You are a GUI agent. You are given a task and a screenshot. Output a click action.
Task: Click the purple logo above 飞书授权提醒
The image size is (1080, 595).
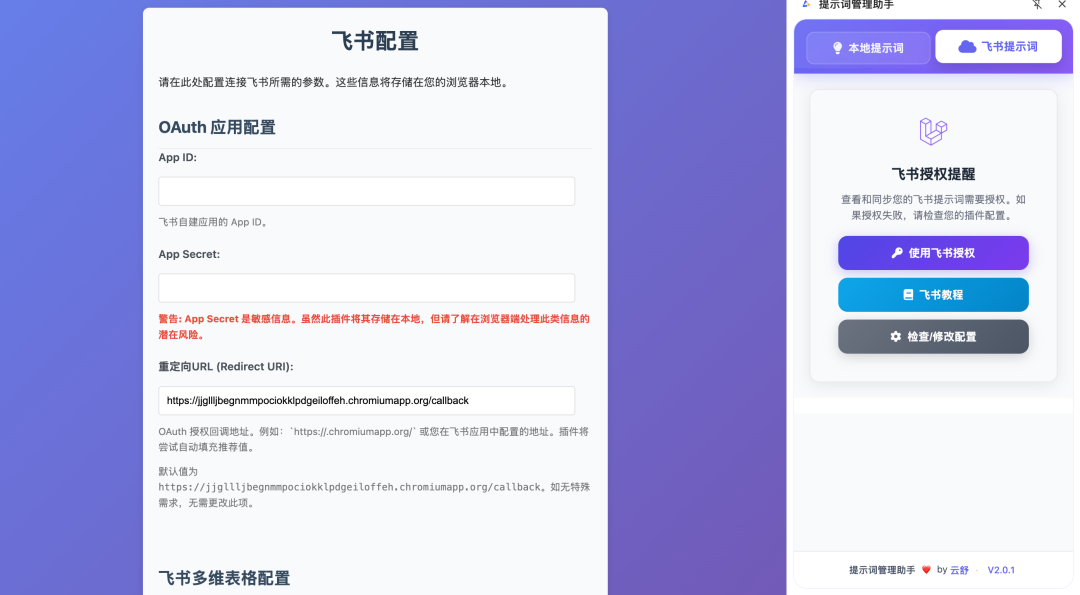pos(932,130)
